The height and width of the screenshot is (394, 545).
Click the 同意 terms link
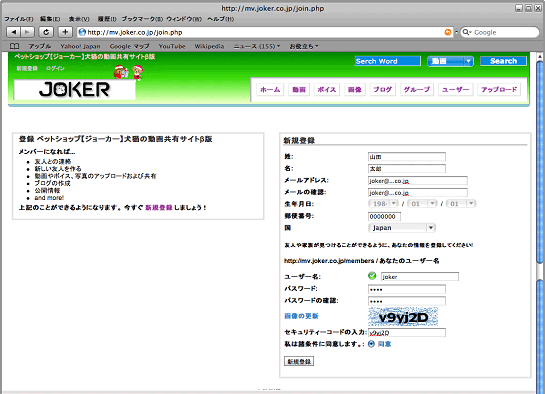tap(385, 344)
